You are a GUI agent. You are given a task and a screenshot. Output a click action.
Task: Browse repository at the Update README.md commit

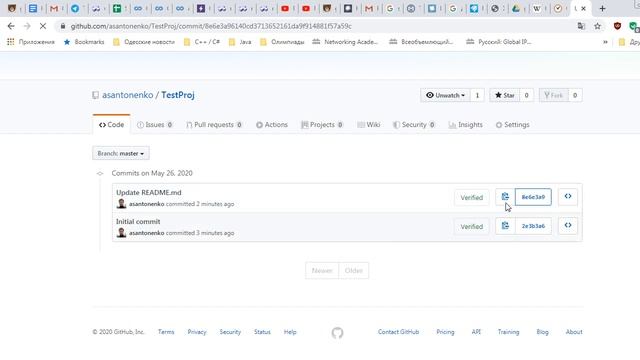568,197
